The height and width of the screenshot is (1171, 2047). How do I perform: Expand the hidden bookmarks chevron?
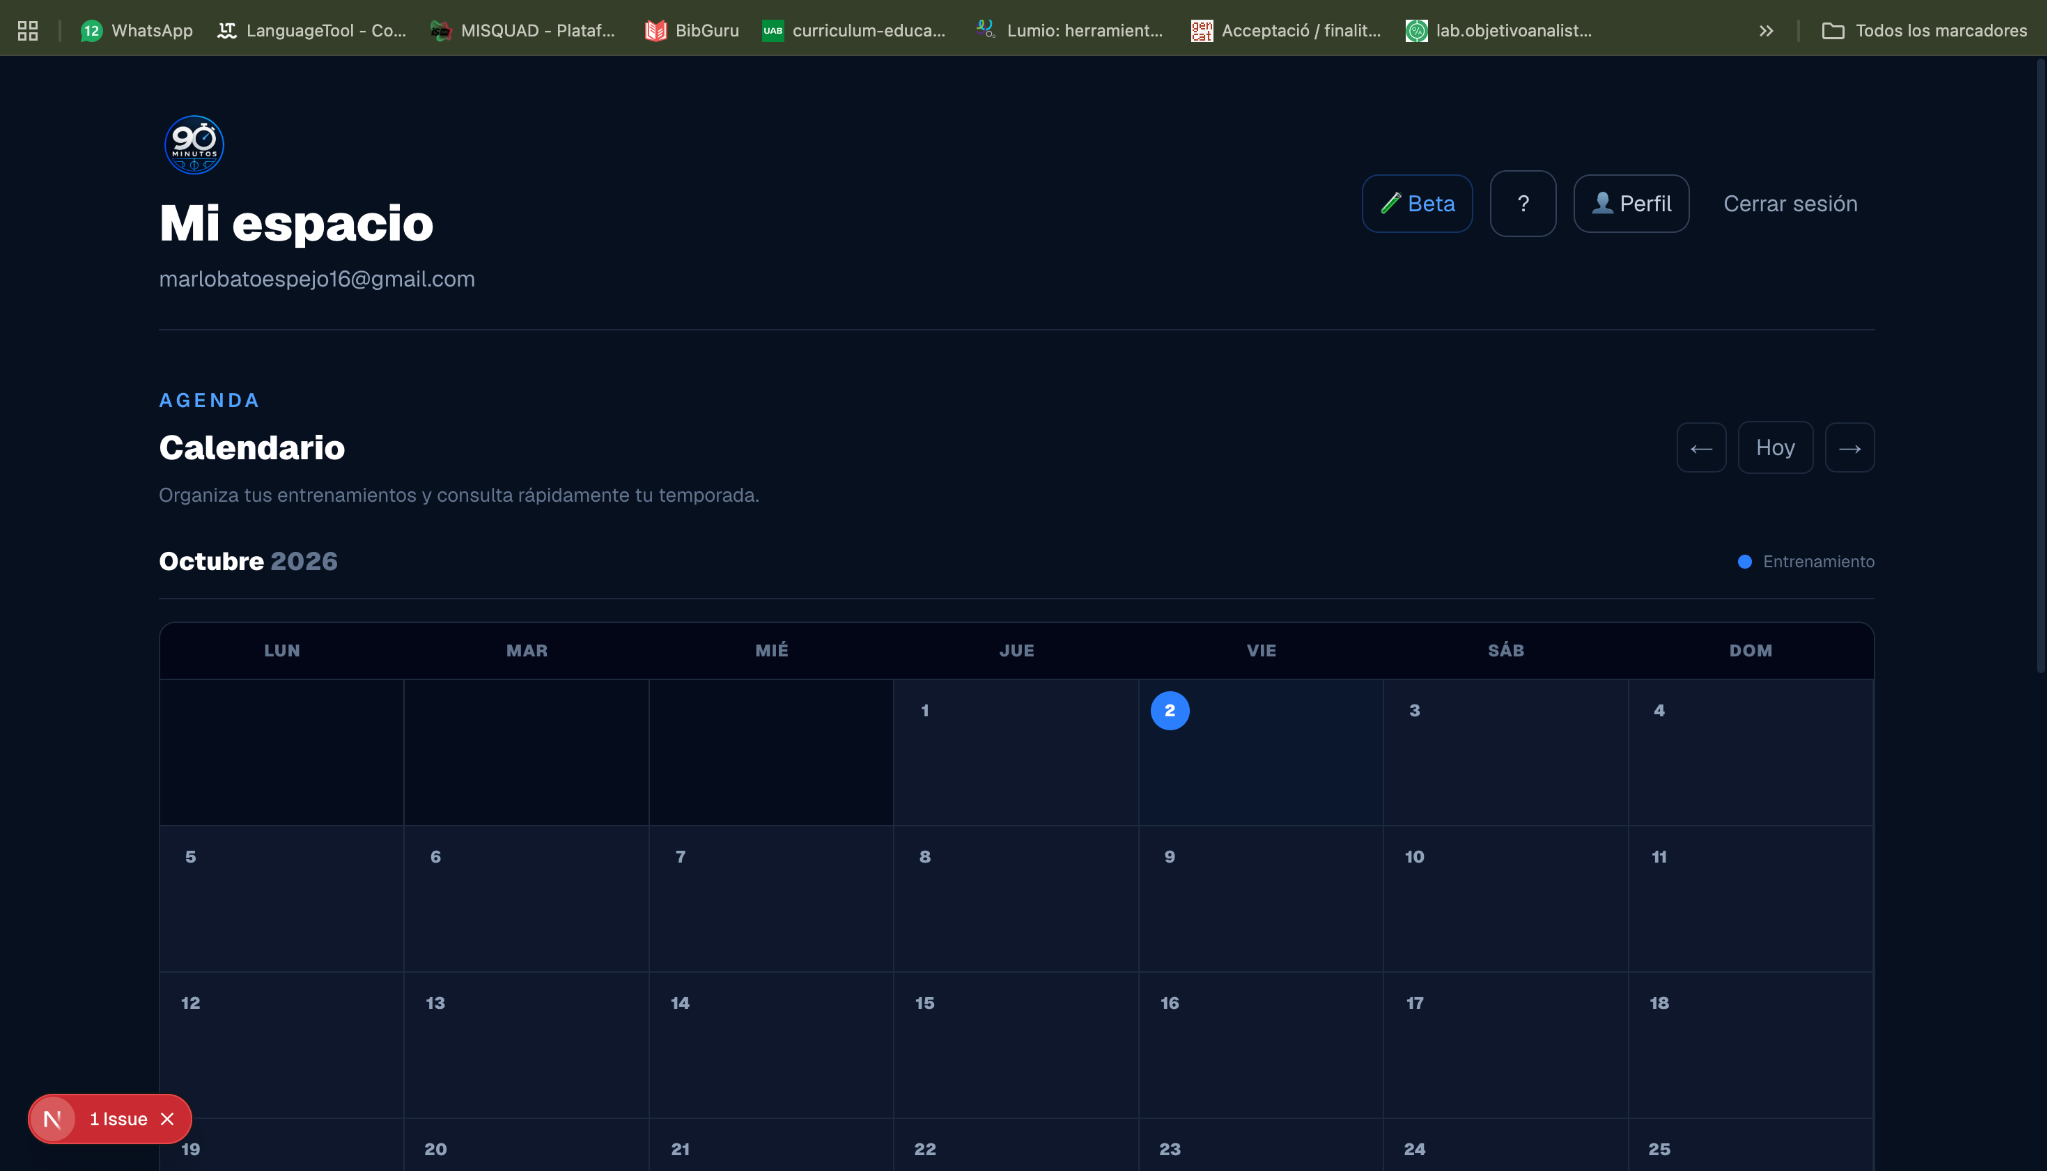pyautogui.click(x=1766, y=30)
